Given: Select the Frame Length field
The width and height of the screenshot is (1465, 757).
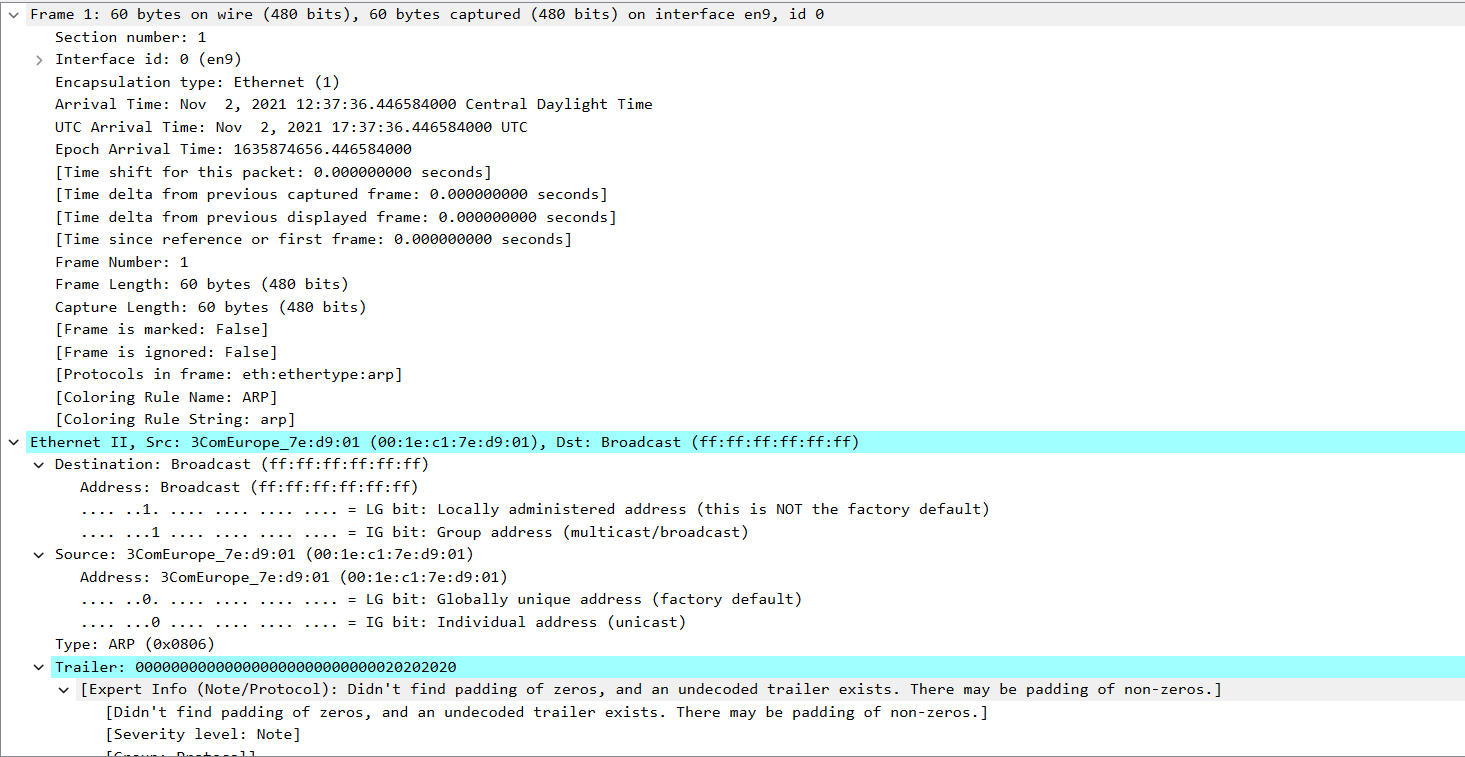Looking at the screenshot, I should click(x=200, y=284).
